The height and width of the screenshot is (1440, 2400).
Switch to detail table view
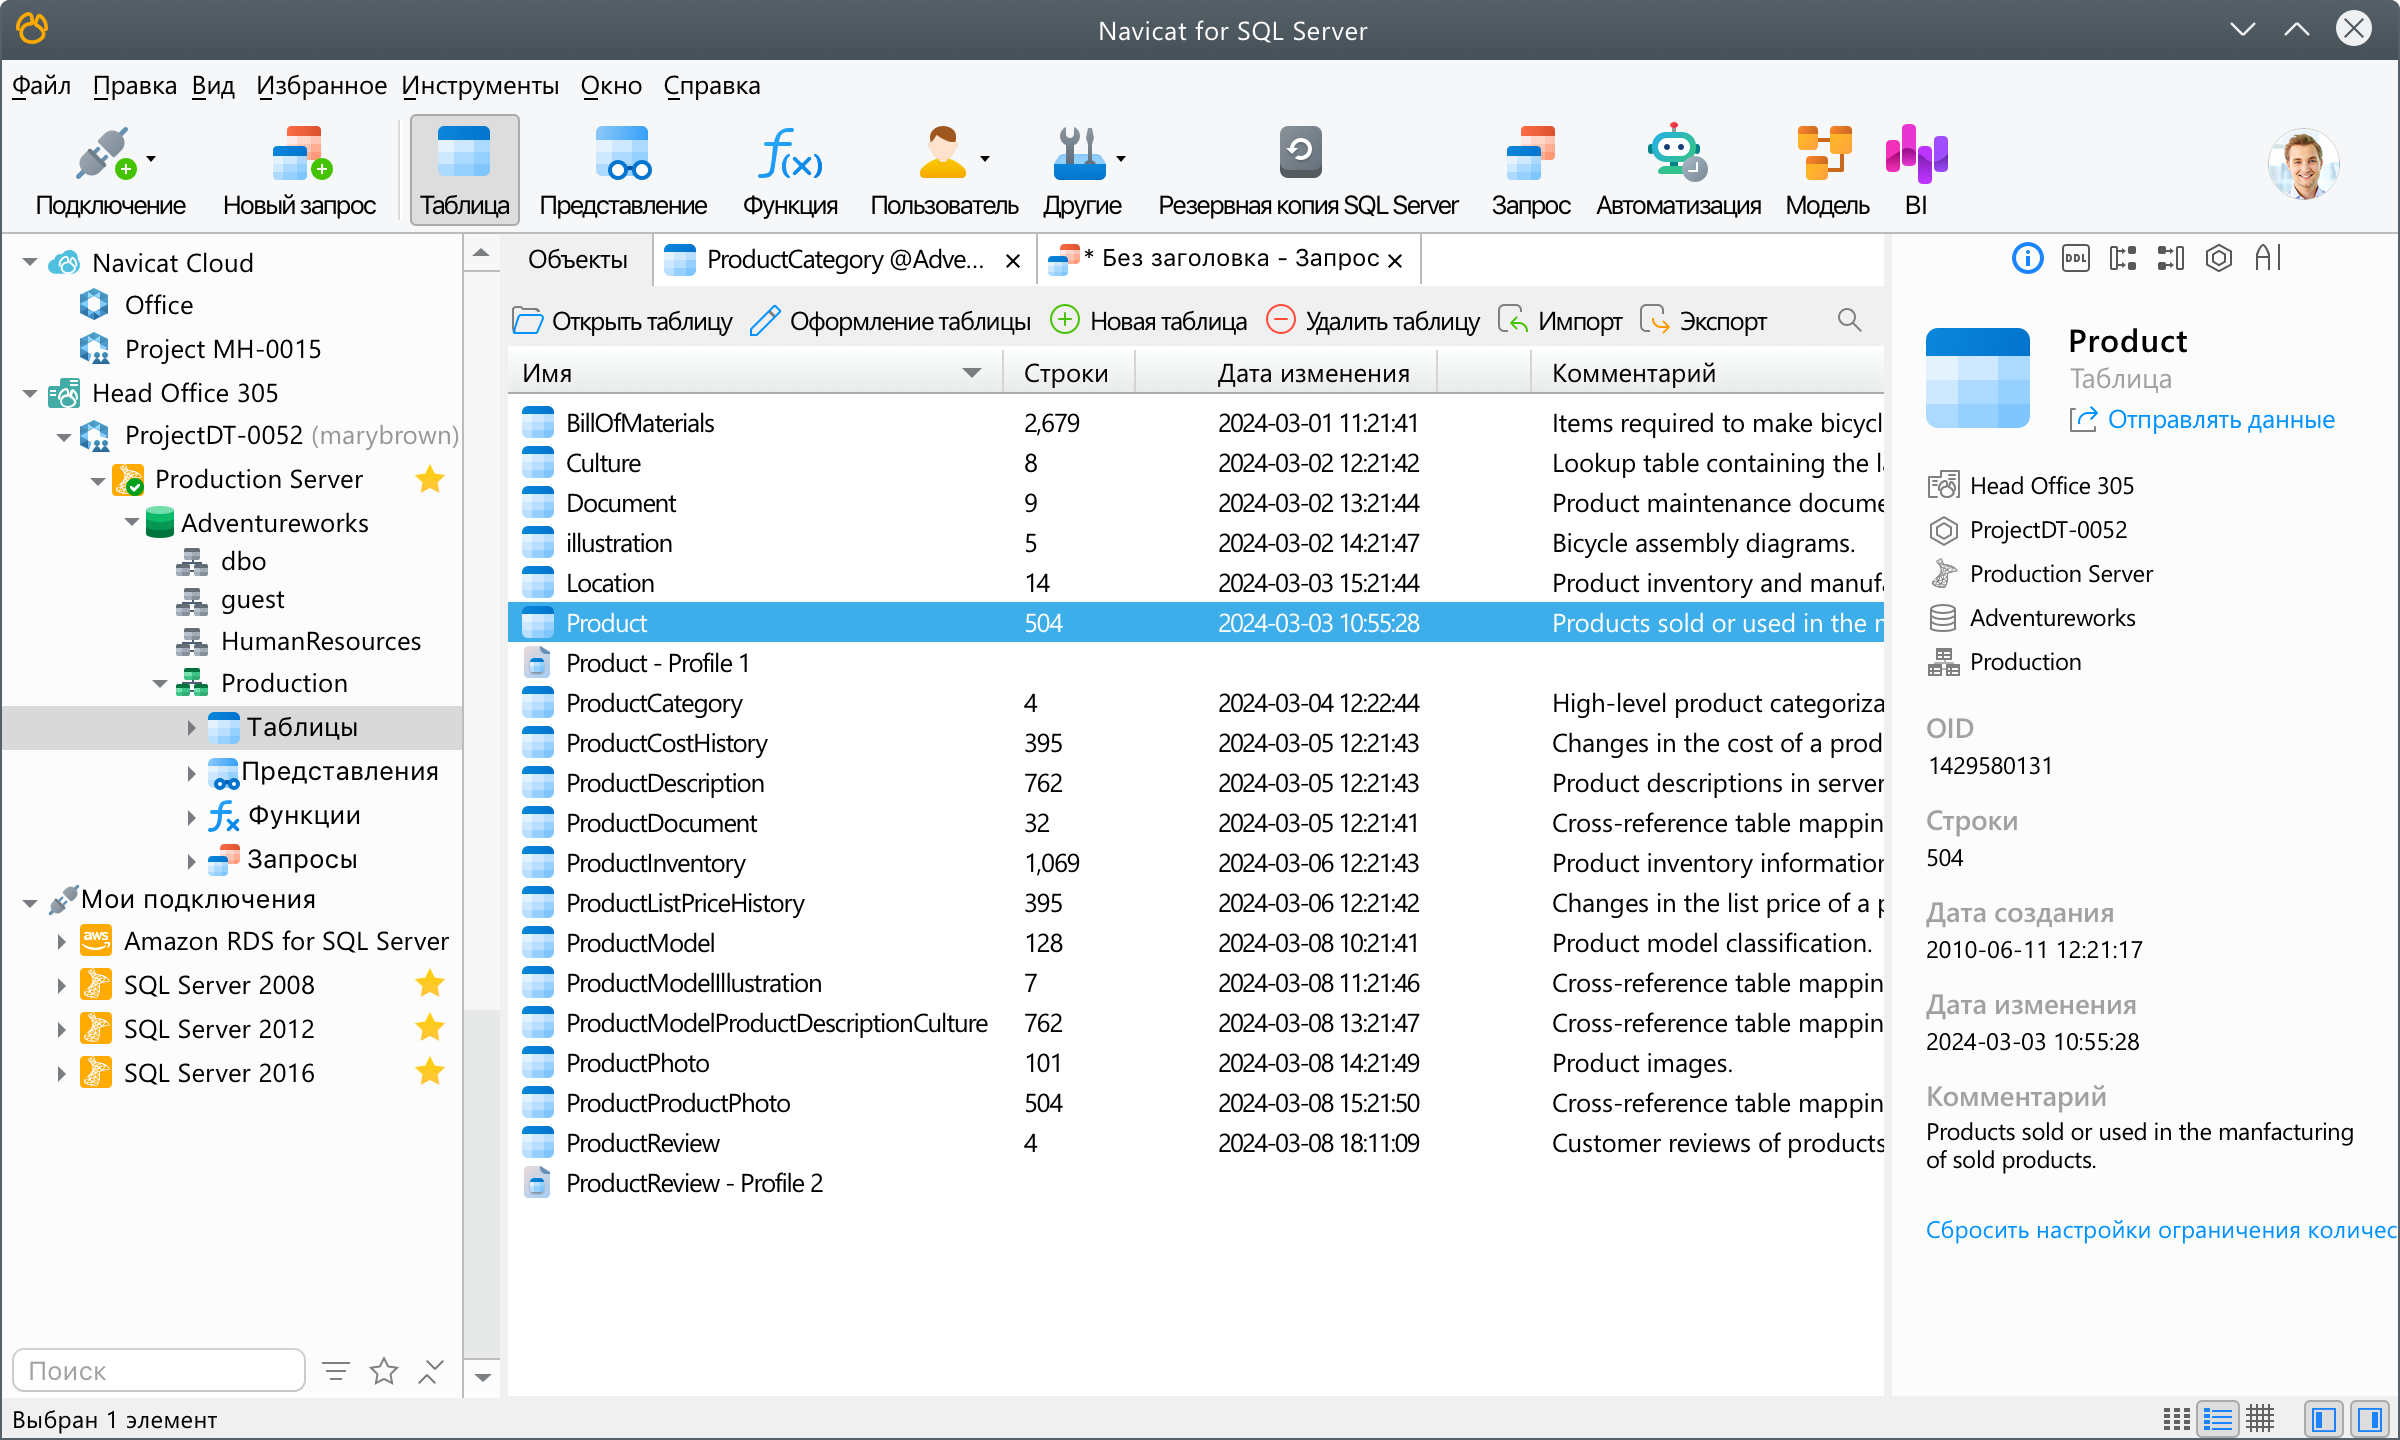coord(2260,1419)
